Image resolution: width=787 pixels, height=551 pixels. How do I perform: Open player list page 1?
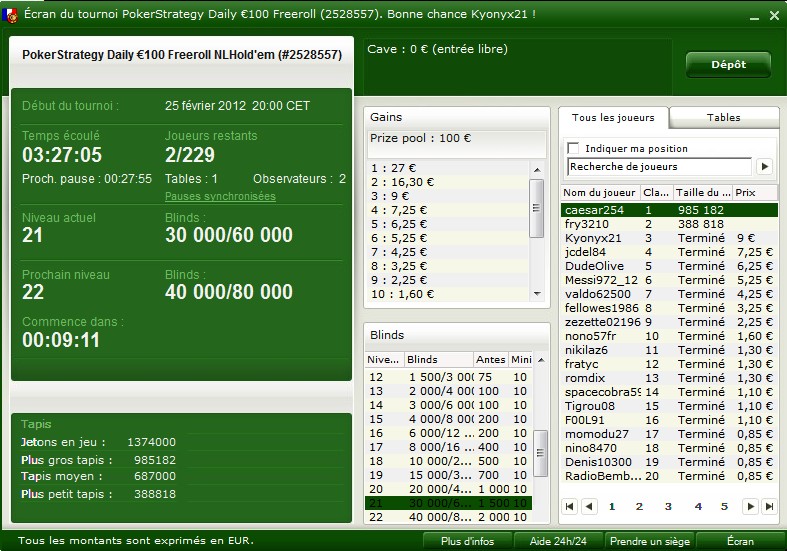(x=612, y=506)
